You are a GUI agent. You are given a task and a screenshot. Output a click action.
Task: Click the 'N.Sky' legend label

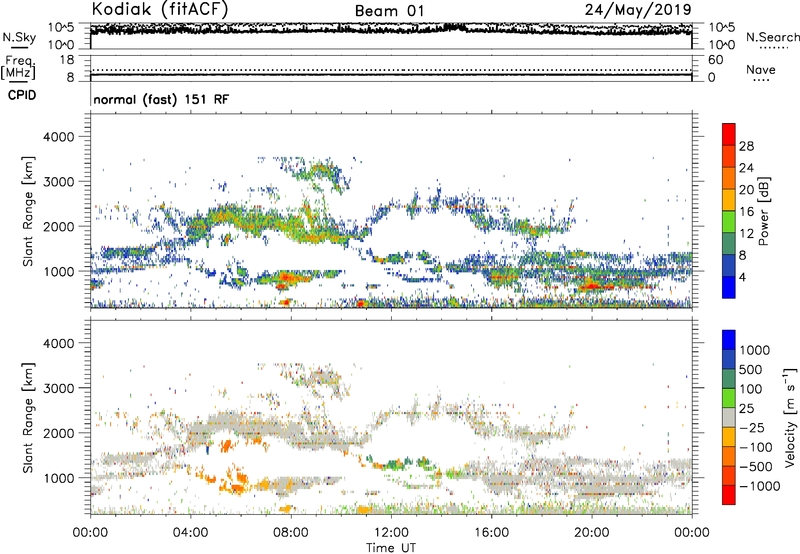[19, 37]
